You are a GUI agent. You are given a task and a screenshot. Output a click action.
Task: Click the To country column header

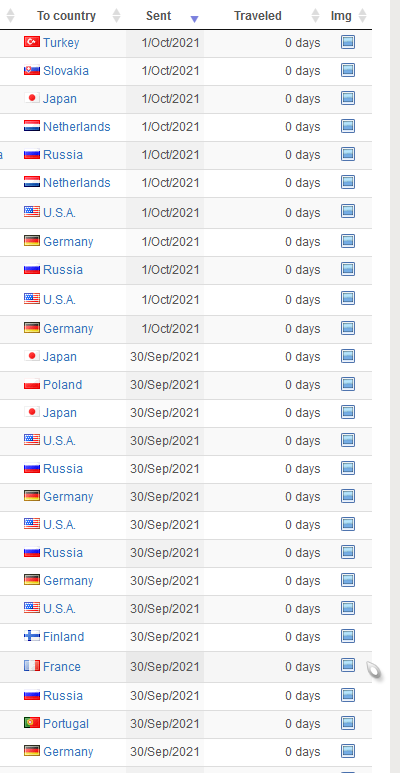66,16
